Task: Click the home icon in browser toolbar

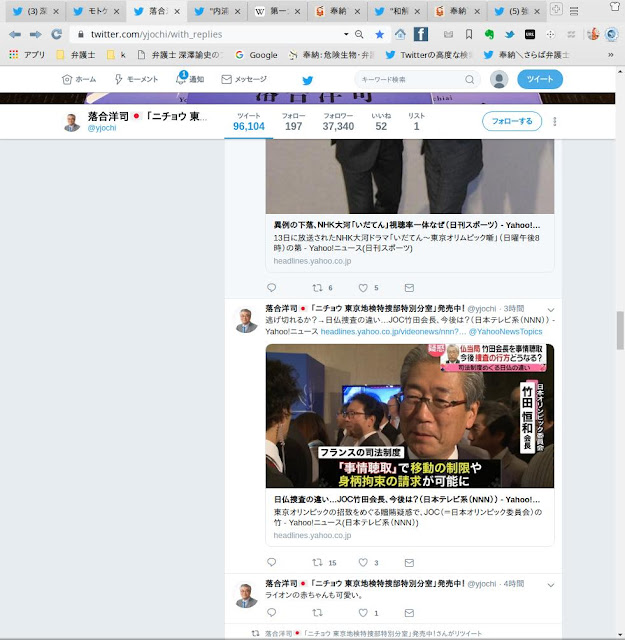Action: pyautogui.click(x=400, y=35)
